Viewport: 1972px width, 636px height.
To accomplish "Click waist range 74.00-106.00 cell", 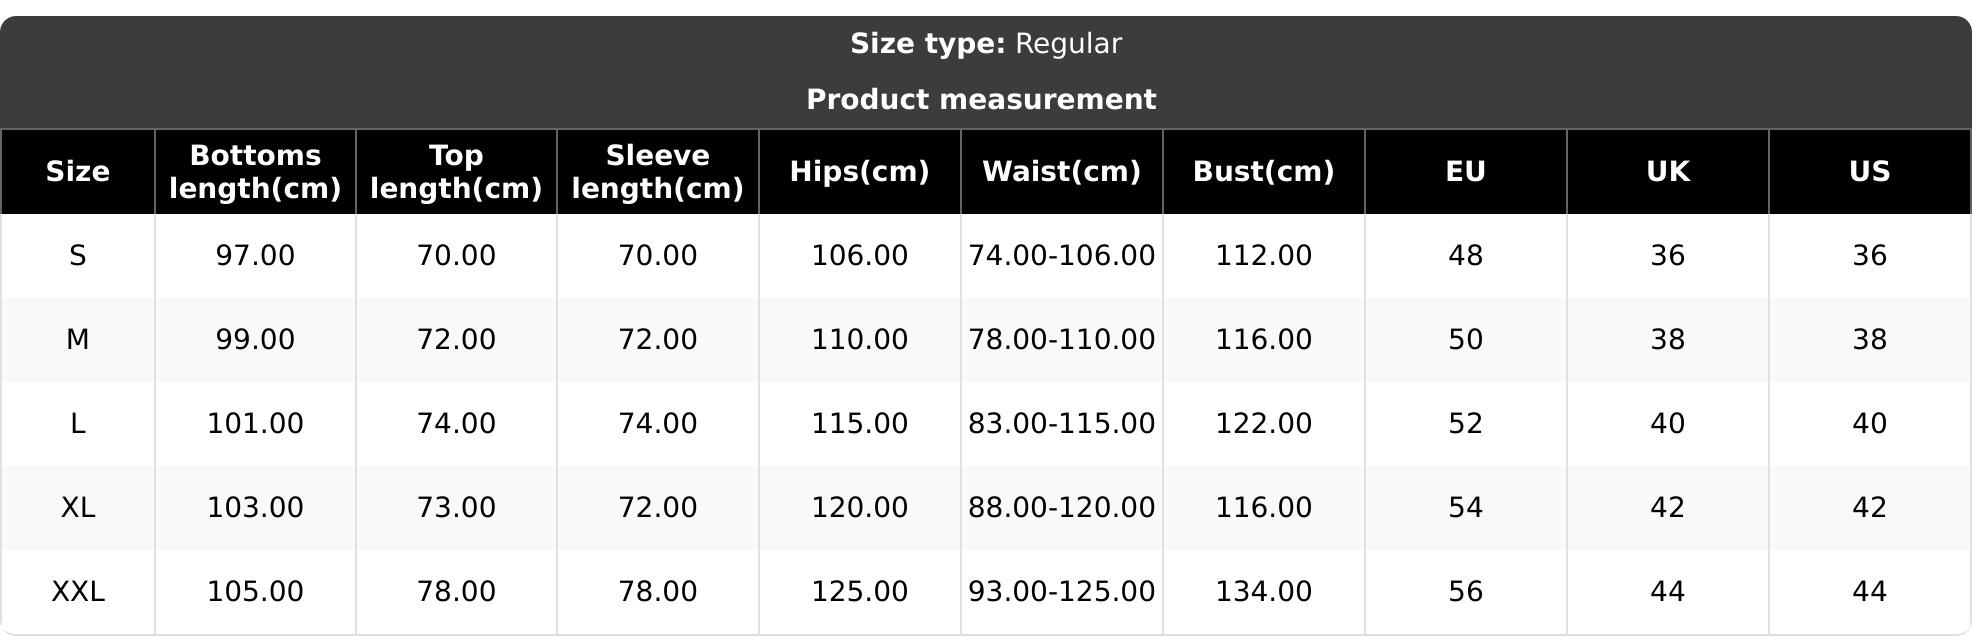I will click(1062, 256).
